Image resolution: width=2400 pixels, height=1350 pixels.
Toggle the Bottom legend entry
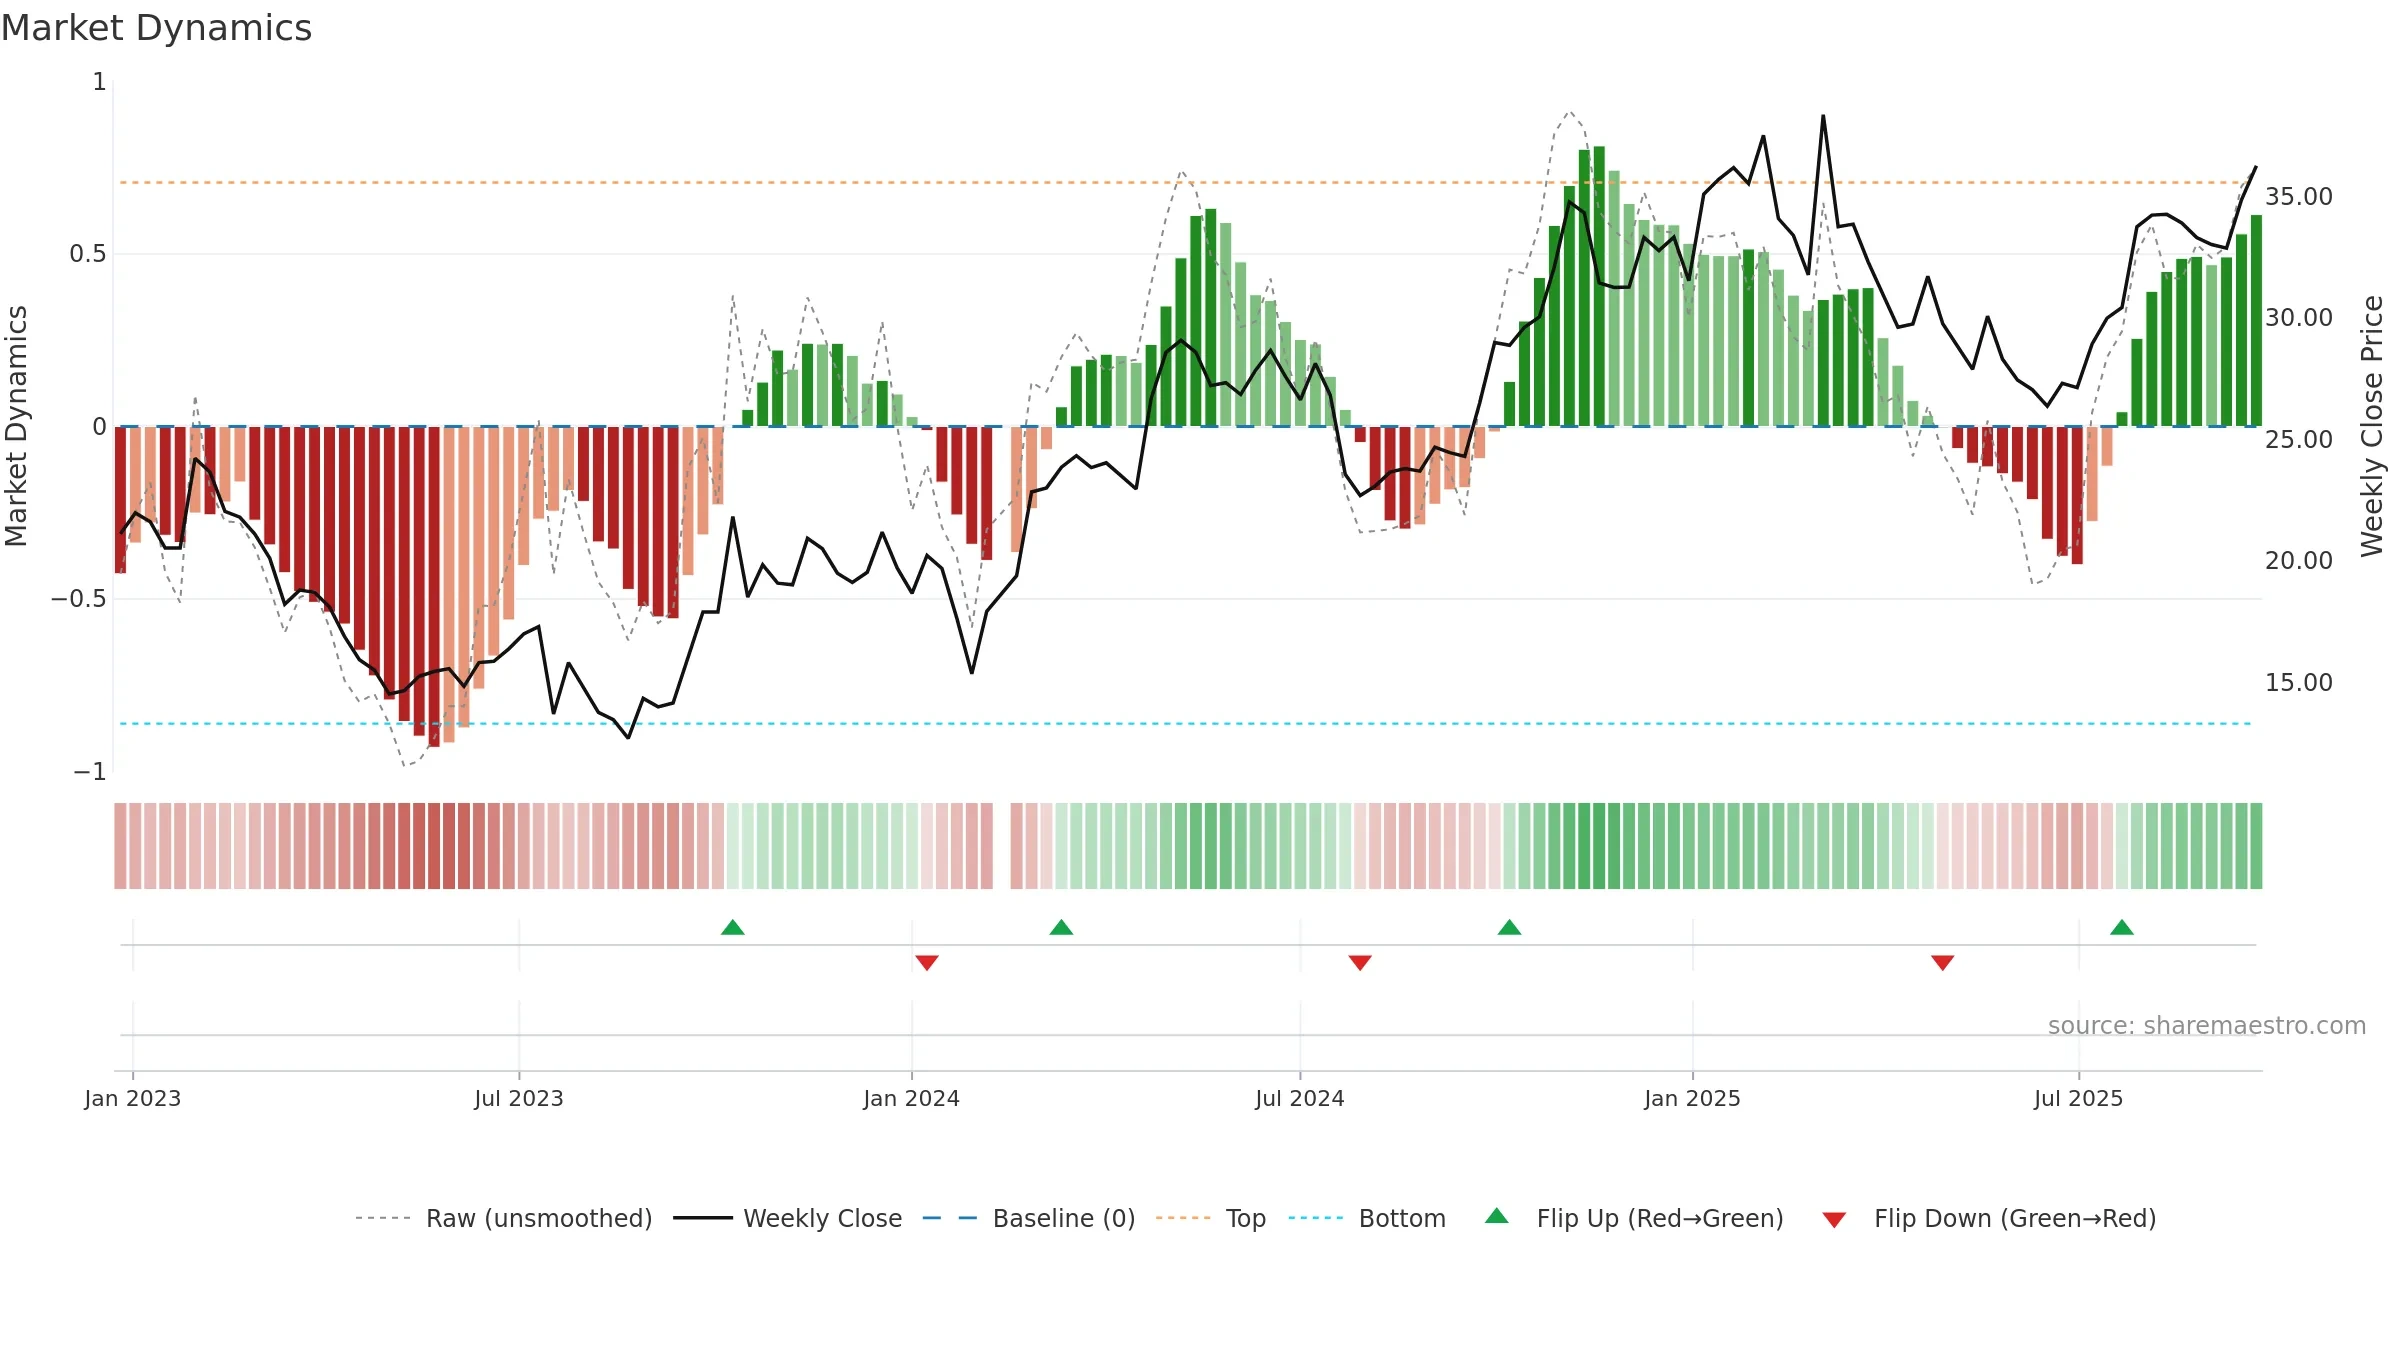click(1367, 1218)
